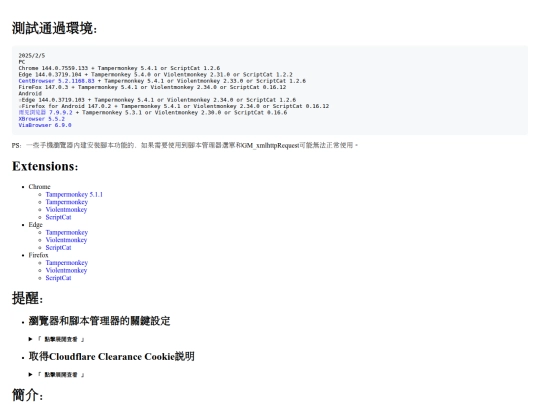
Task: Click the Edge 144.0.3719.104 PC line
Action: pyautogui.click(x=155, y=74)
